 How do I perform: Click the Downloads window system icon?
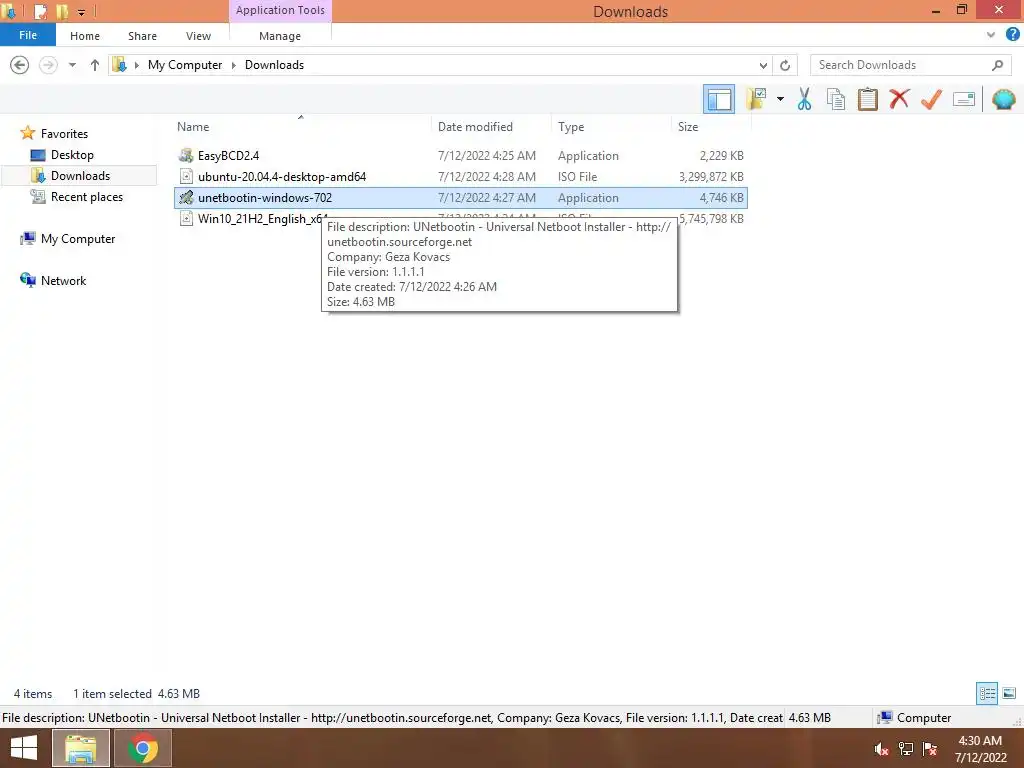9,11
